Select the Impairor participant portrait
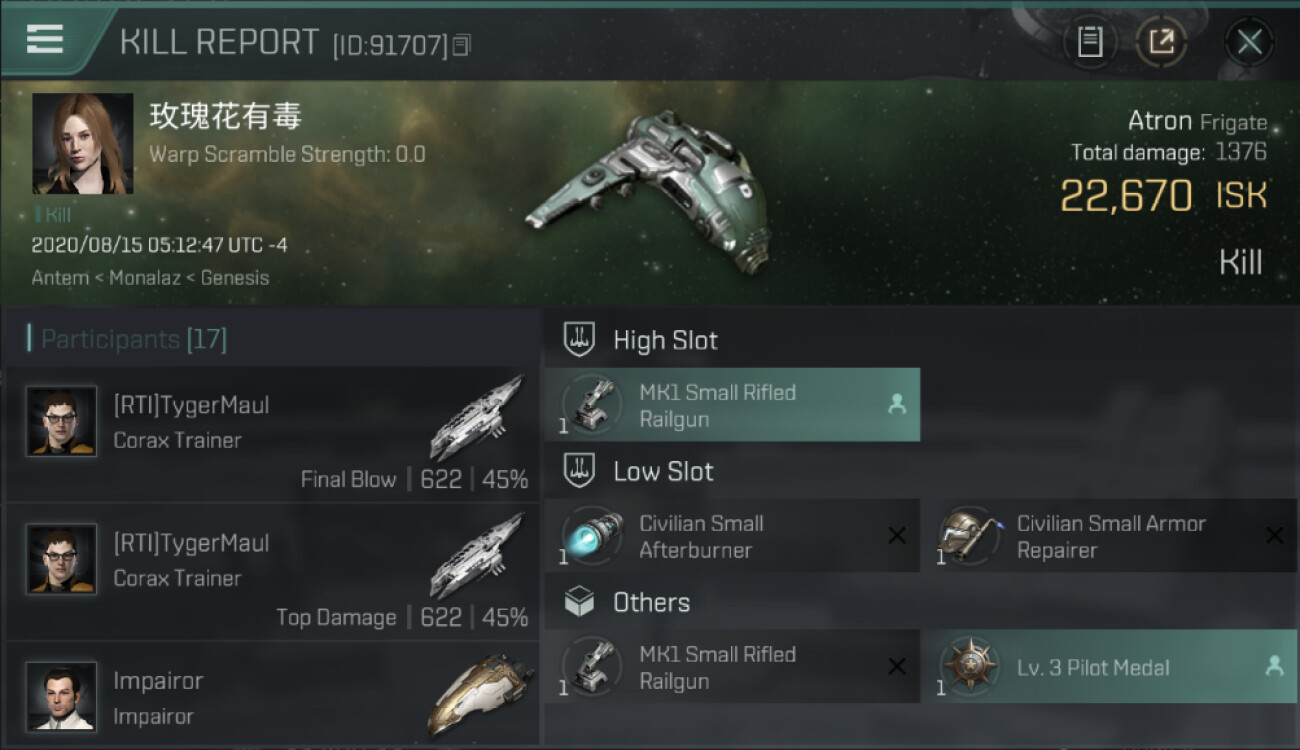Screen dimensions: 1300x750 [62, 696]
